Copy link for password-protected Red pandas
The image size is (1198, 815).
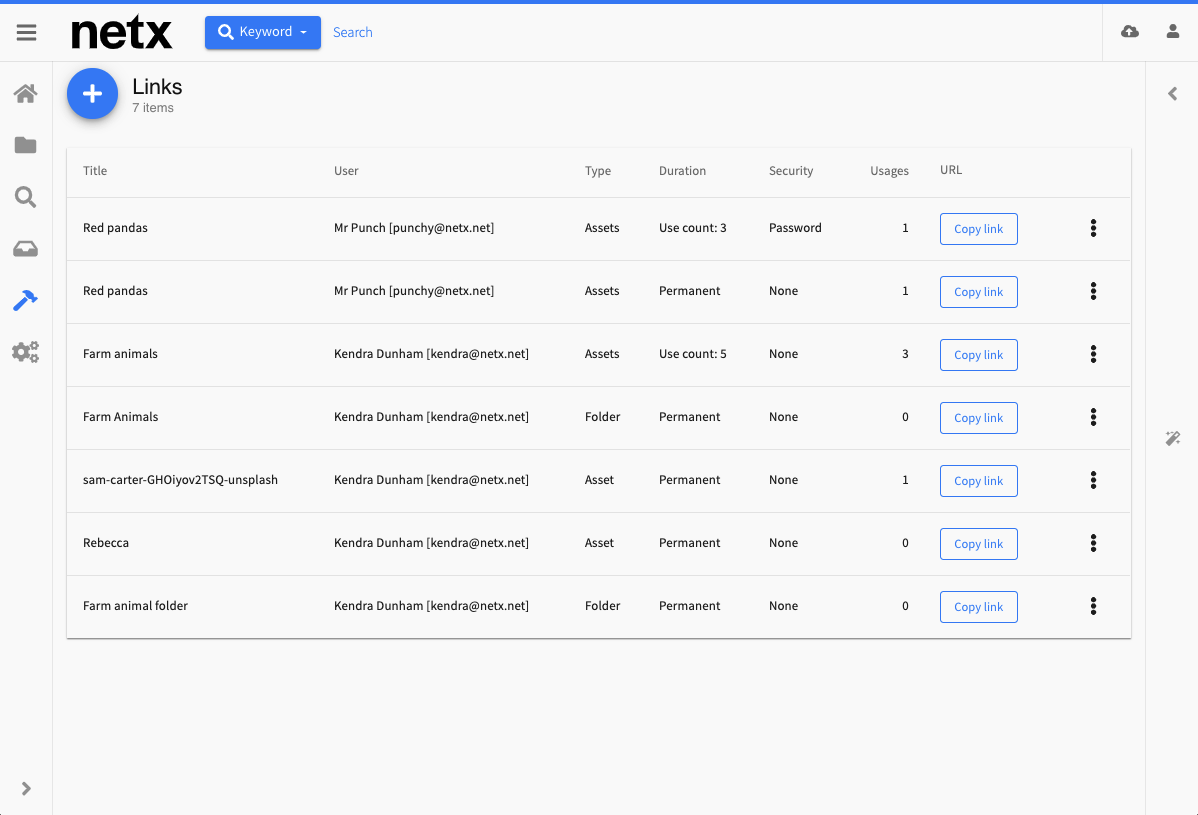point(978,229)
